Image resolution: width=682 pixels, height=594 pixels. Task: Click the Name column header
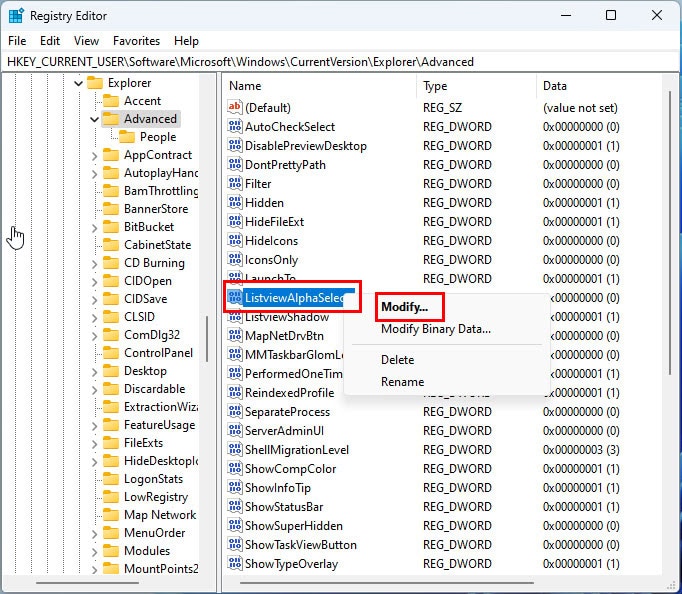pos(320,86)
